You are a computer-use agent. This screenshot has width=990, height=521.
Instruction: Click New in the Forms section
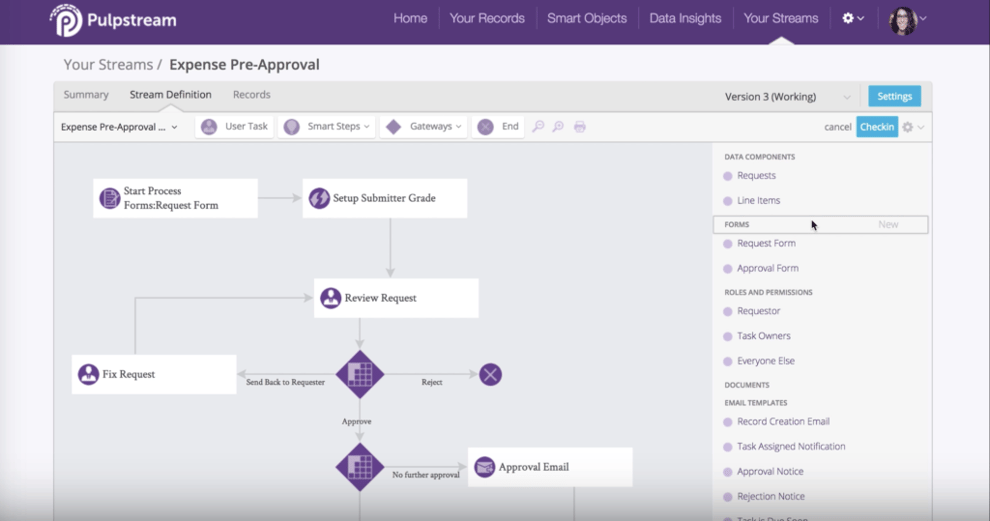(888, 225)
